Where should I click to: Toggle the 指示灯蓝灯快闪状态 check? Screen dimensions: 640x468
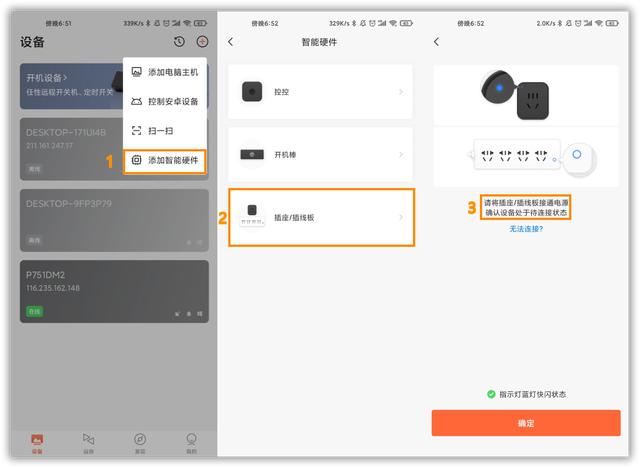[x=491, y=394]
